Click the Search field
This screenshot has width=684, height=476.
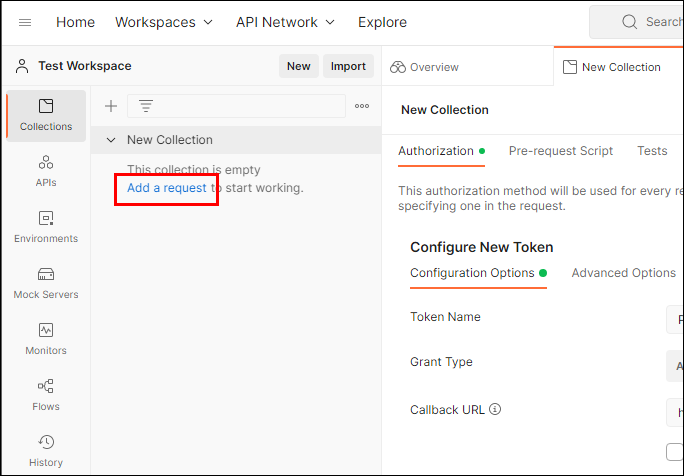(x=637, y=22)
